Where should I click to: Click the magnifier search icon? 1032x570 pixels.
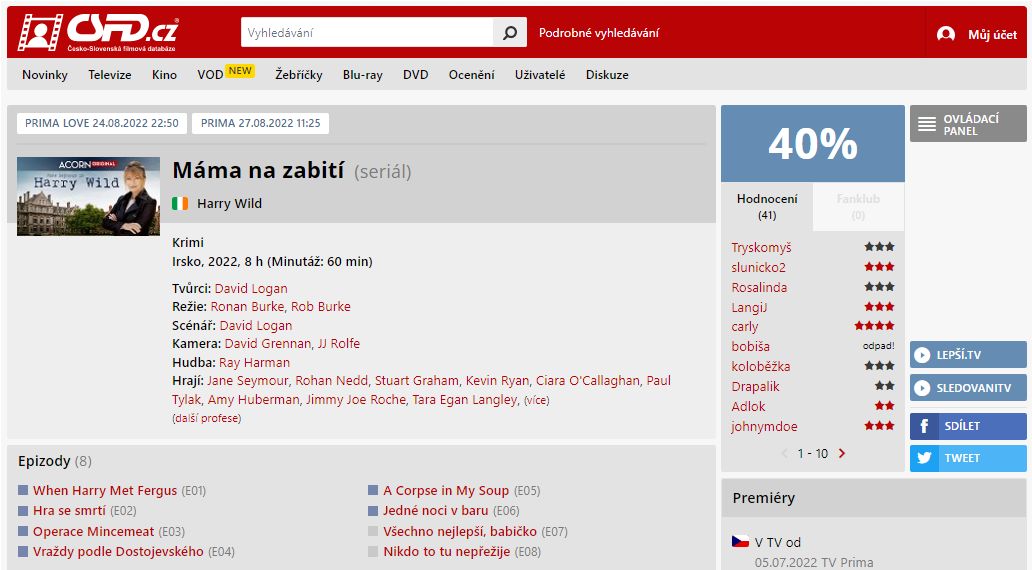point(509,32)
